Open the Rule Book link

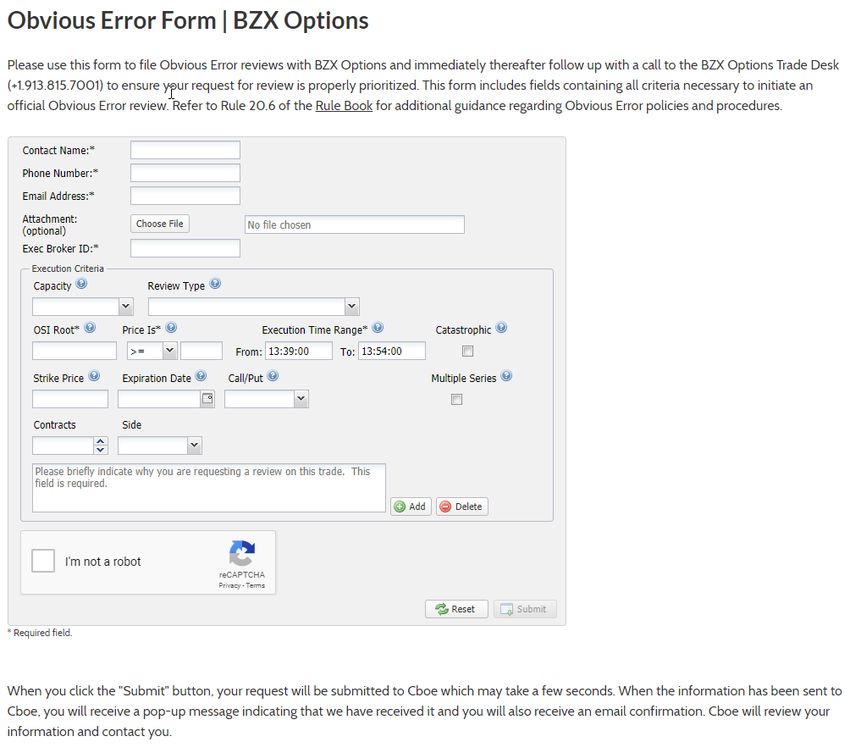[344, 106]
